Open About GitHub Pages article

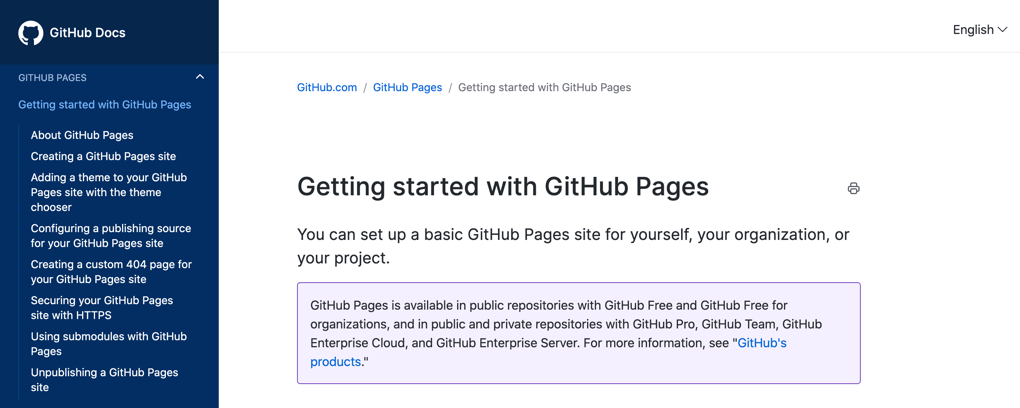click(82, 135)
